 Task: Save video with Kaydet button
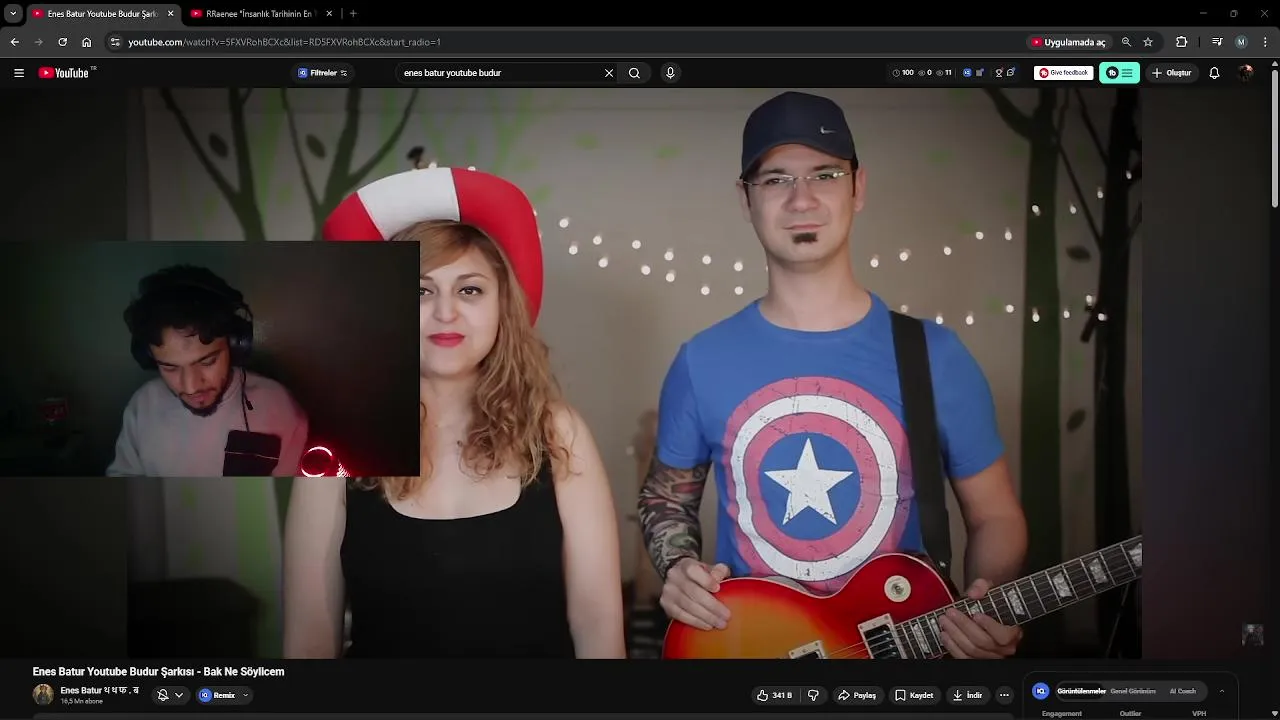[x=914, y=695]
